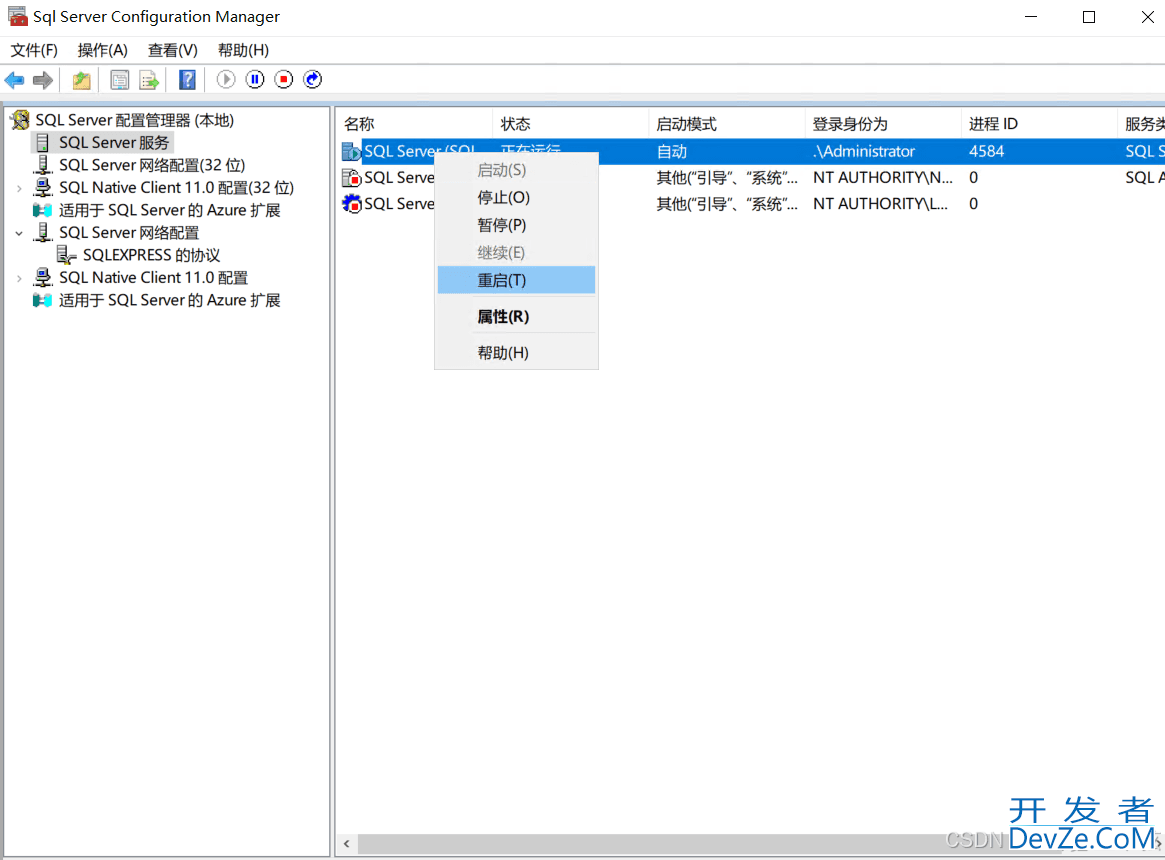Choose 停止(O) from the context menu
This screenshot has height=860, width=1165.
[x=516, y=198]
